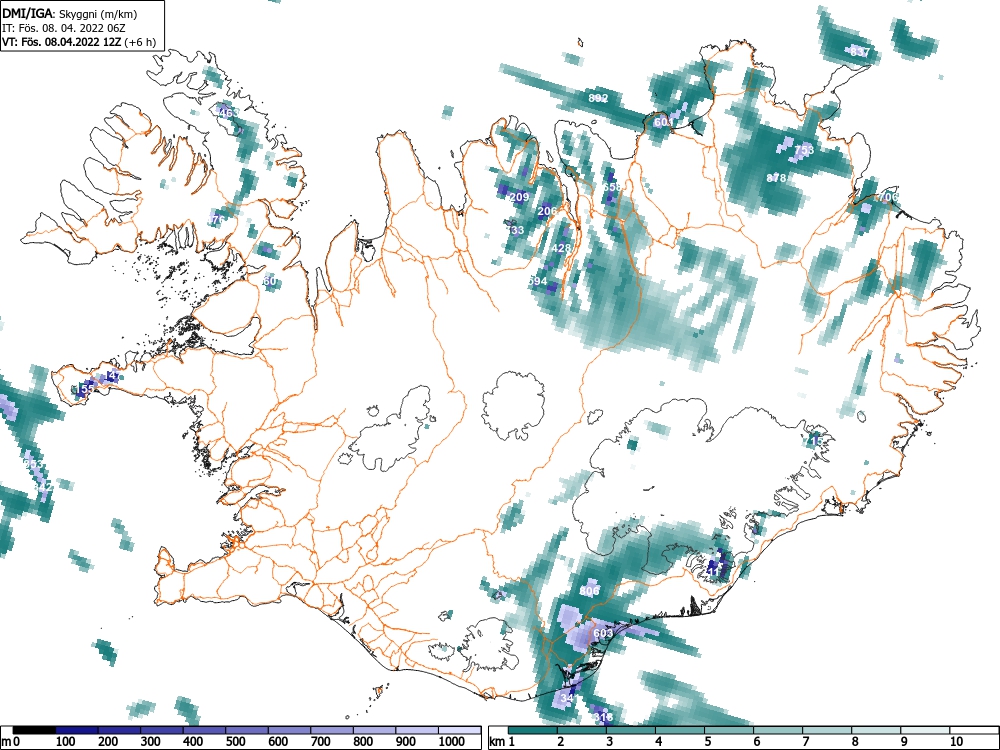Viewport: 1000px width, 750px height.
Task: Select the 206 visibility value
Action: (x=547, y=211)
